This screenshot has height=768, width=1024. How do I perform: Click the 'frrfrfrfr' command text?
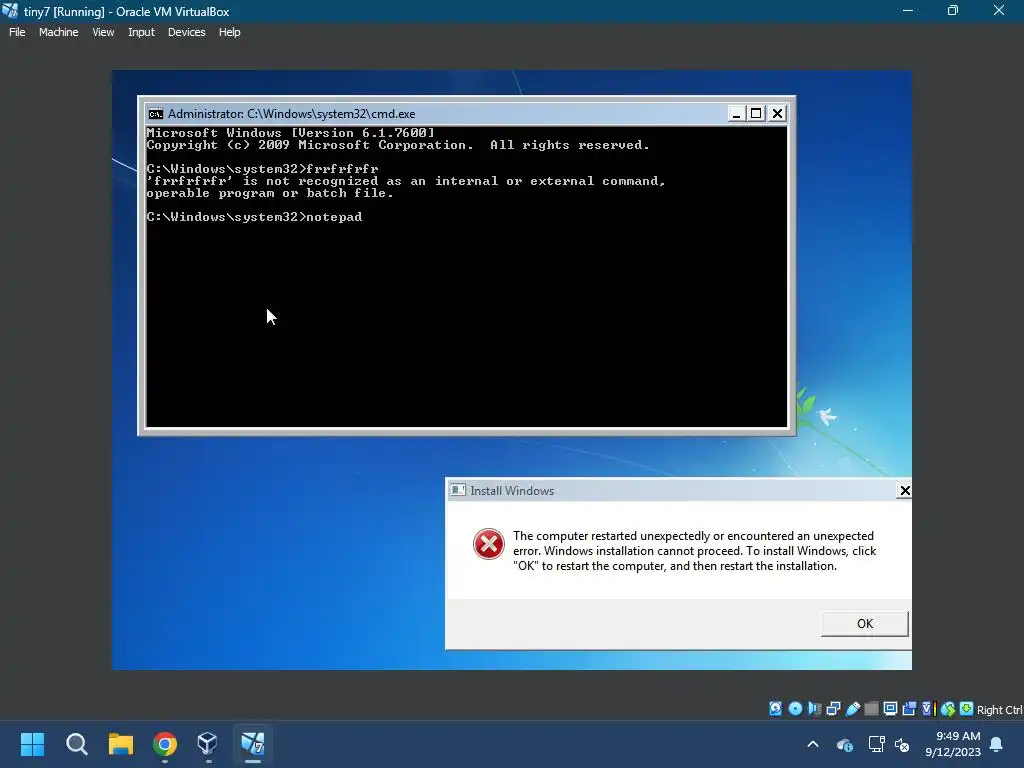click(x=342, y=168)
